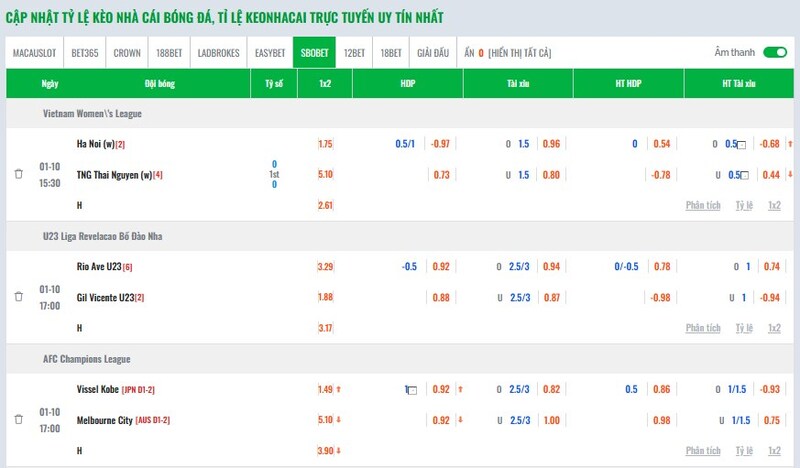This screenshot has width=800, height=468.
Task: Switch to the 12BET tab
Action: [x=354, y=52]
